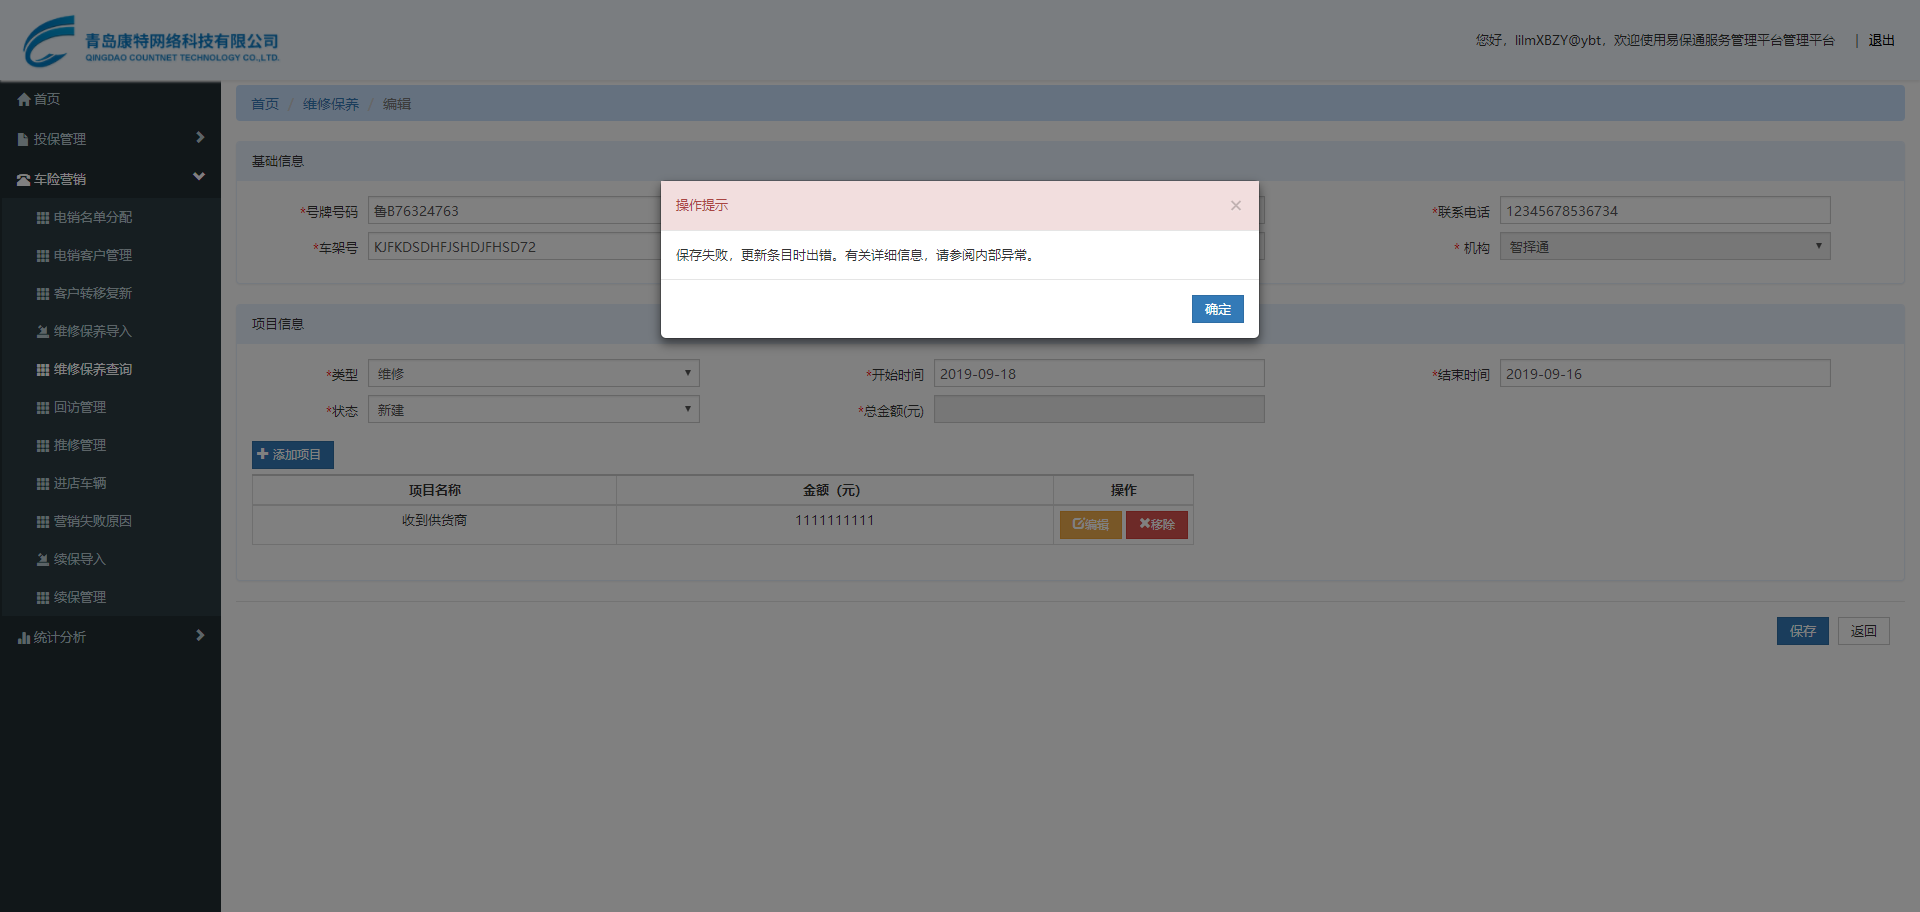Expand the 统计分析 sidebar menu
The height and width of the screenshot is (912, 1920).
pos(110,637)
